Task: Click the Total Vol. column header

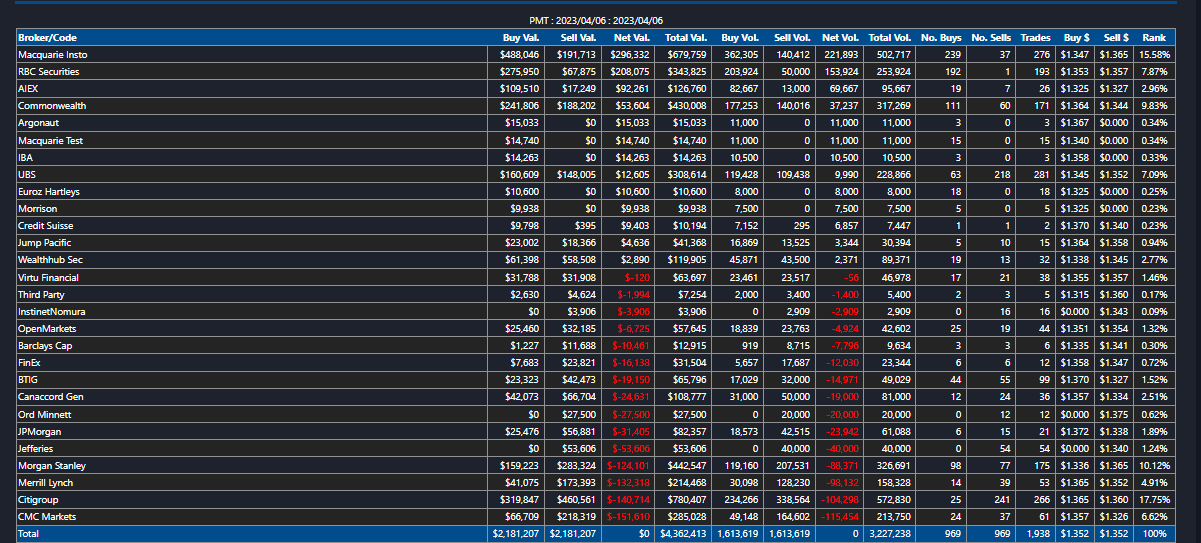Action: [888, 37]
